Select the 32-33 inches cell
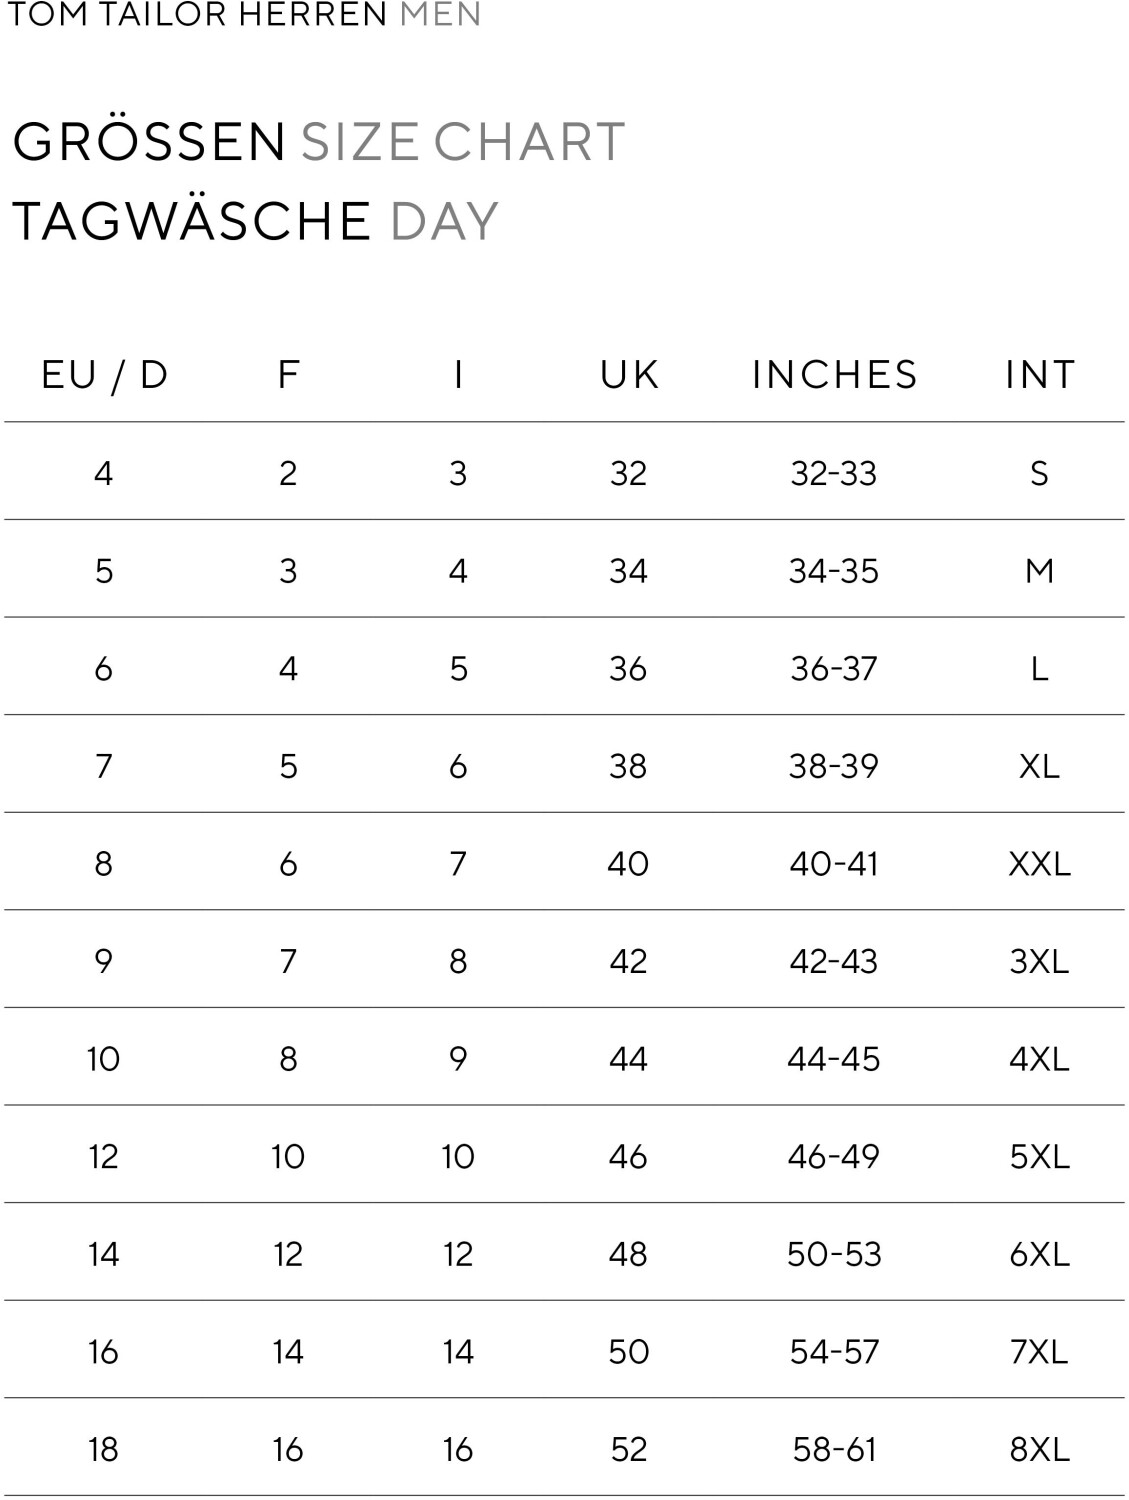1129x1500 pixels. pos(833,473)
